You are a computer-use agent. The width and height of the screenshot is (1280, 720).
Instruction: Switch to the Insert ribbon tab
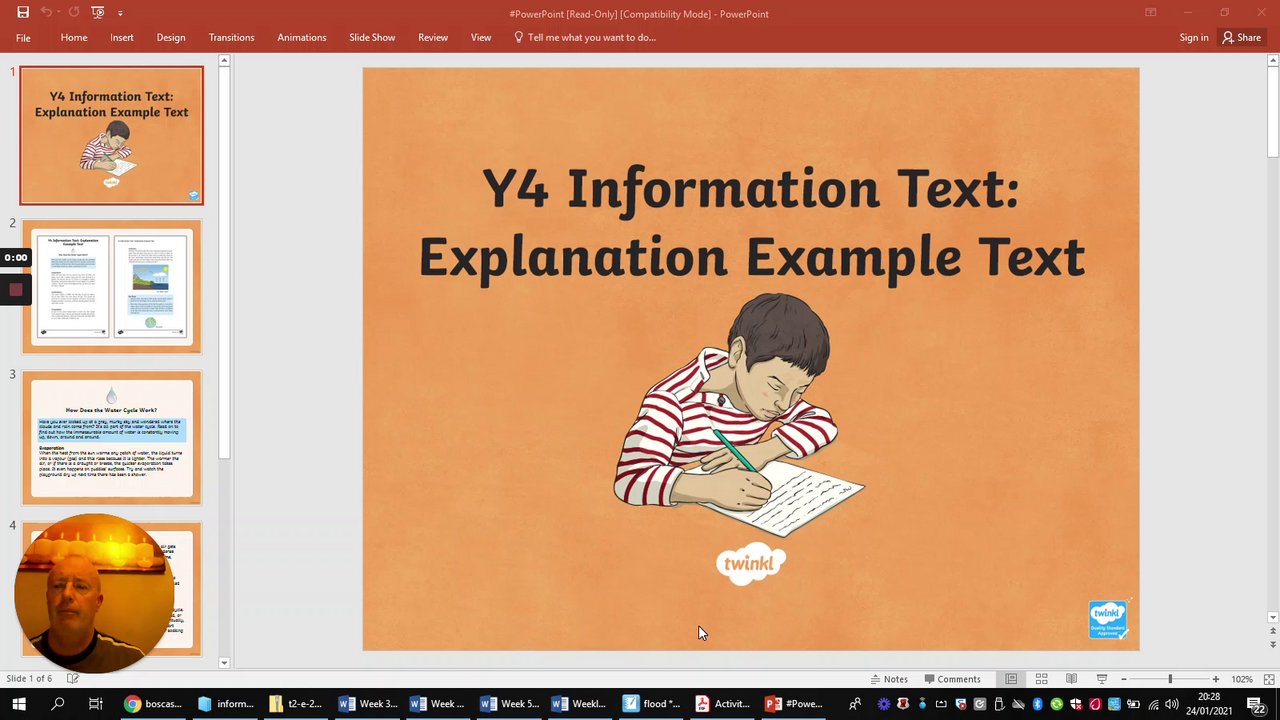pos(122,37)
